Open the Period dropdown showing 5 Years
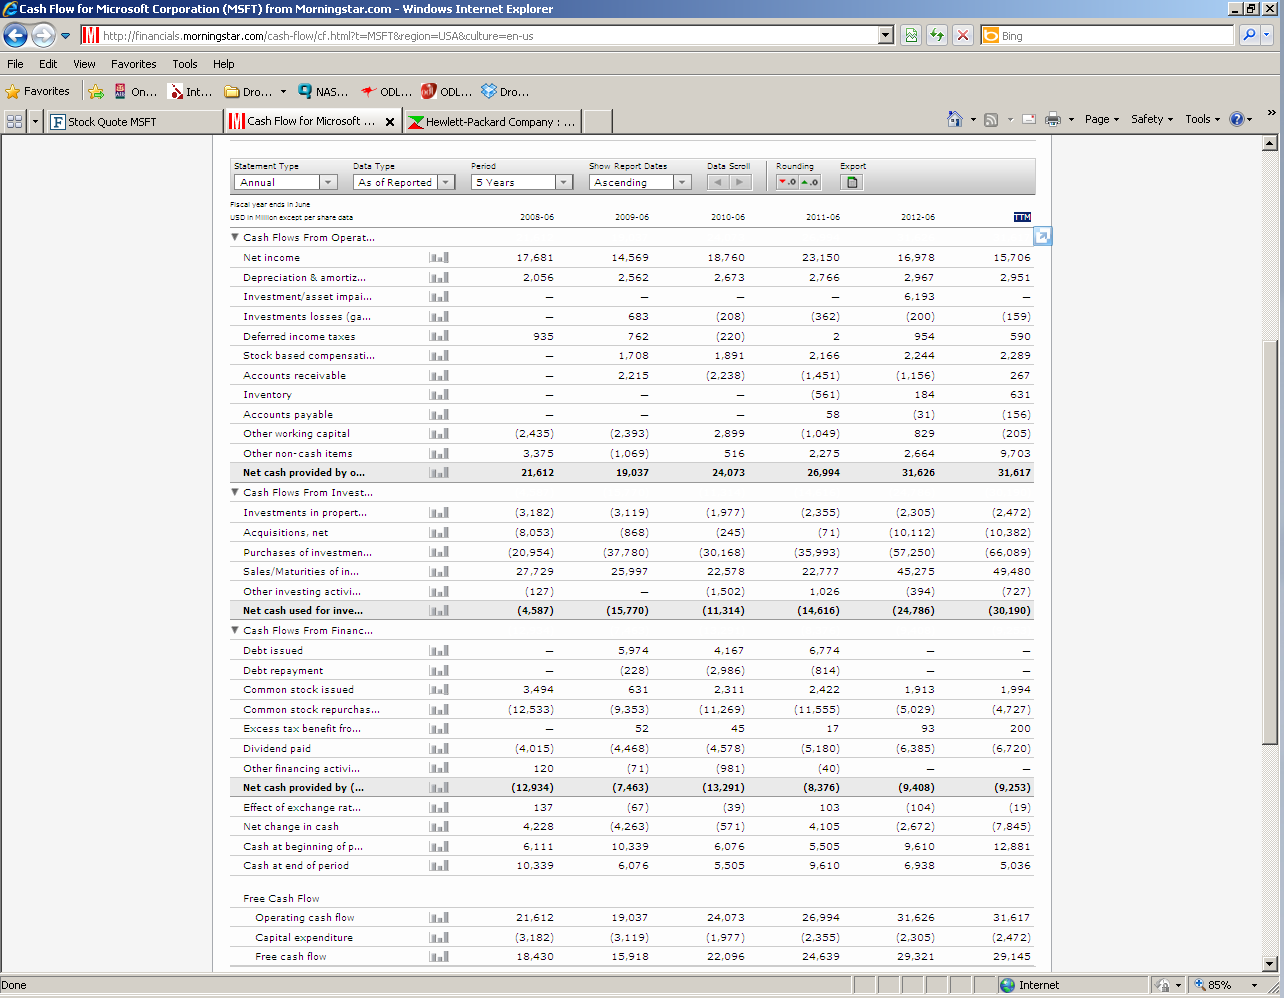 522,182
